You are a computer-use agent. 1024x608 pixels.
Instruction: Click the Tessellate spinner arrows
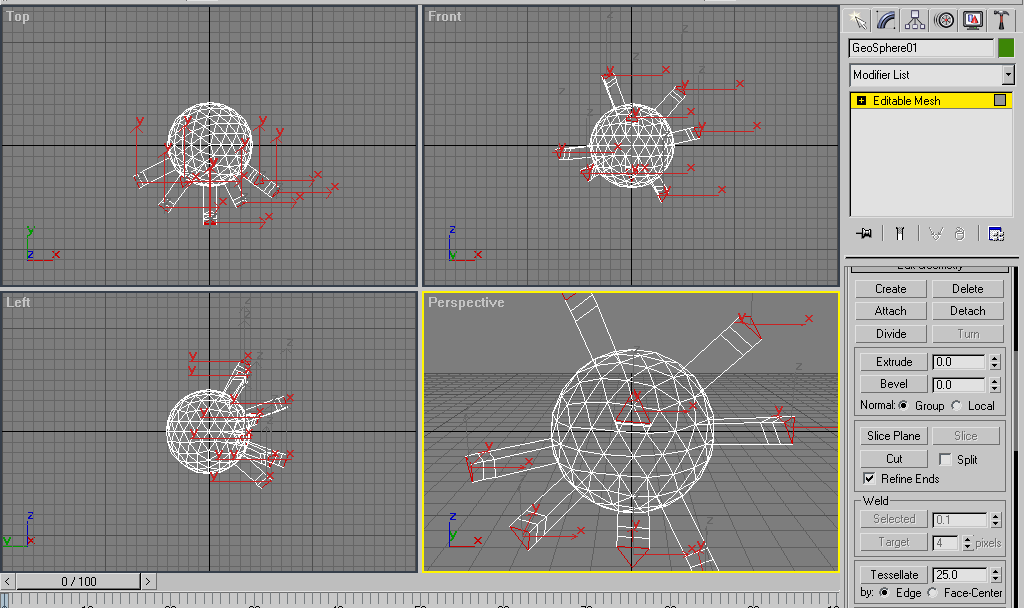pos(995,575)
